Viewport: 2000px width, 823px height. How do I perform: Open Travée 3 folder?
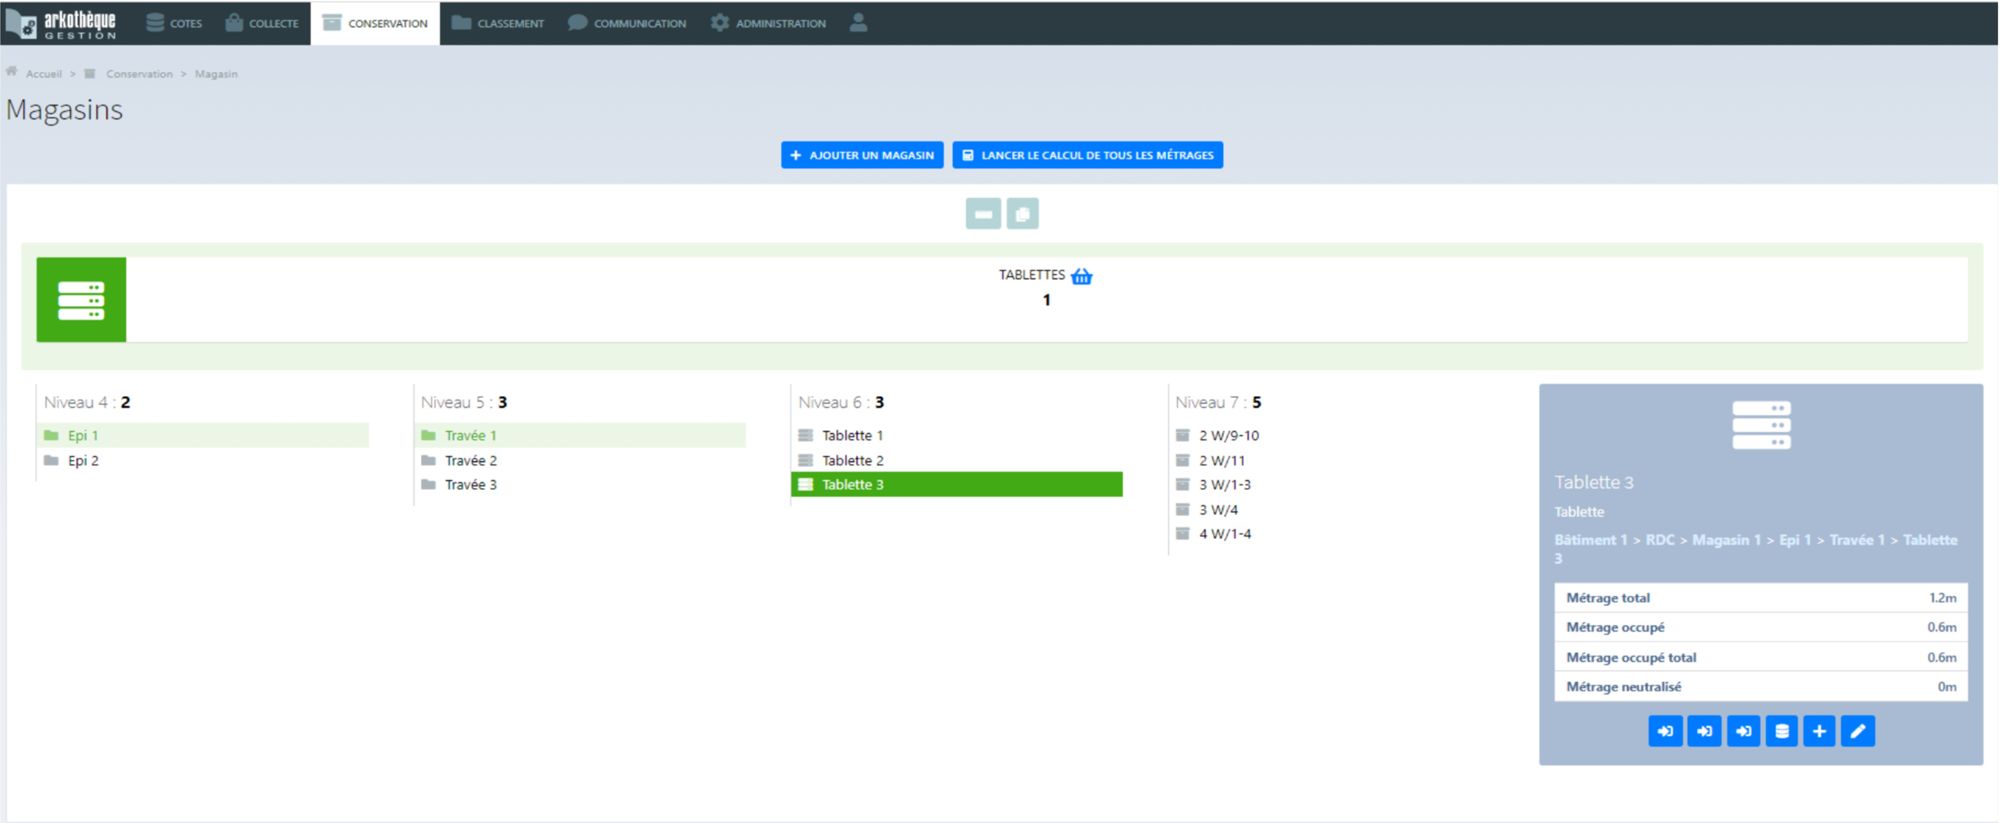tap(470, 485)
